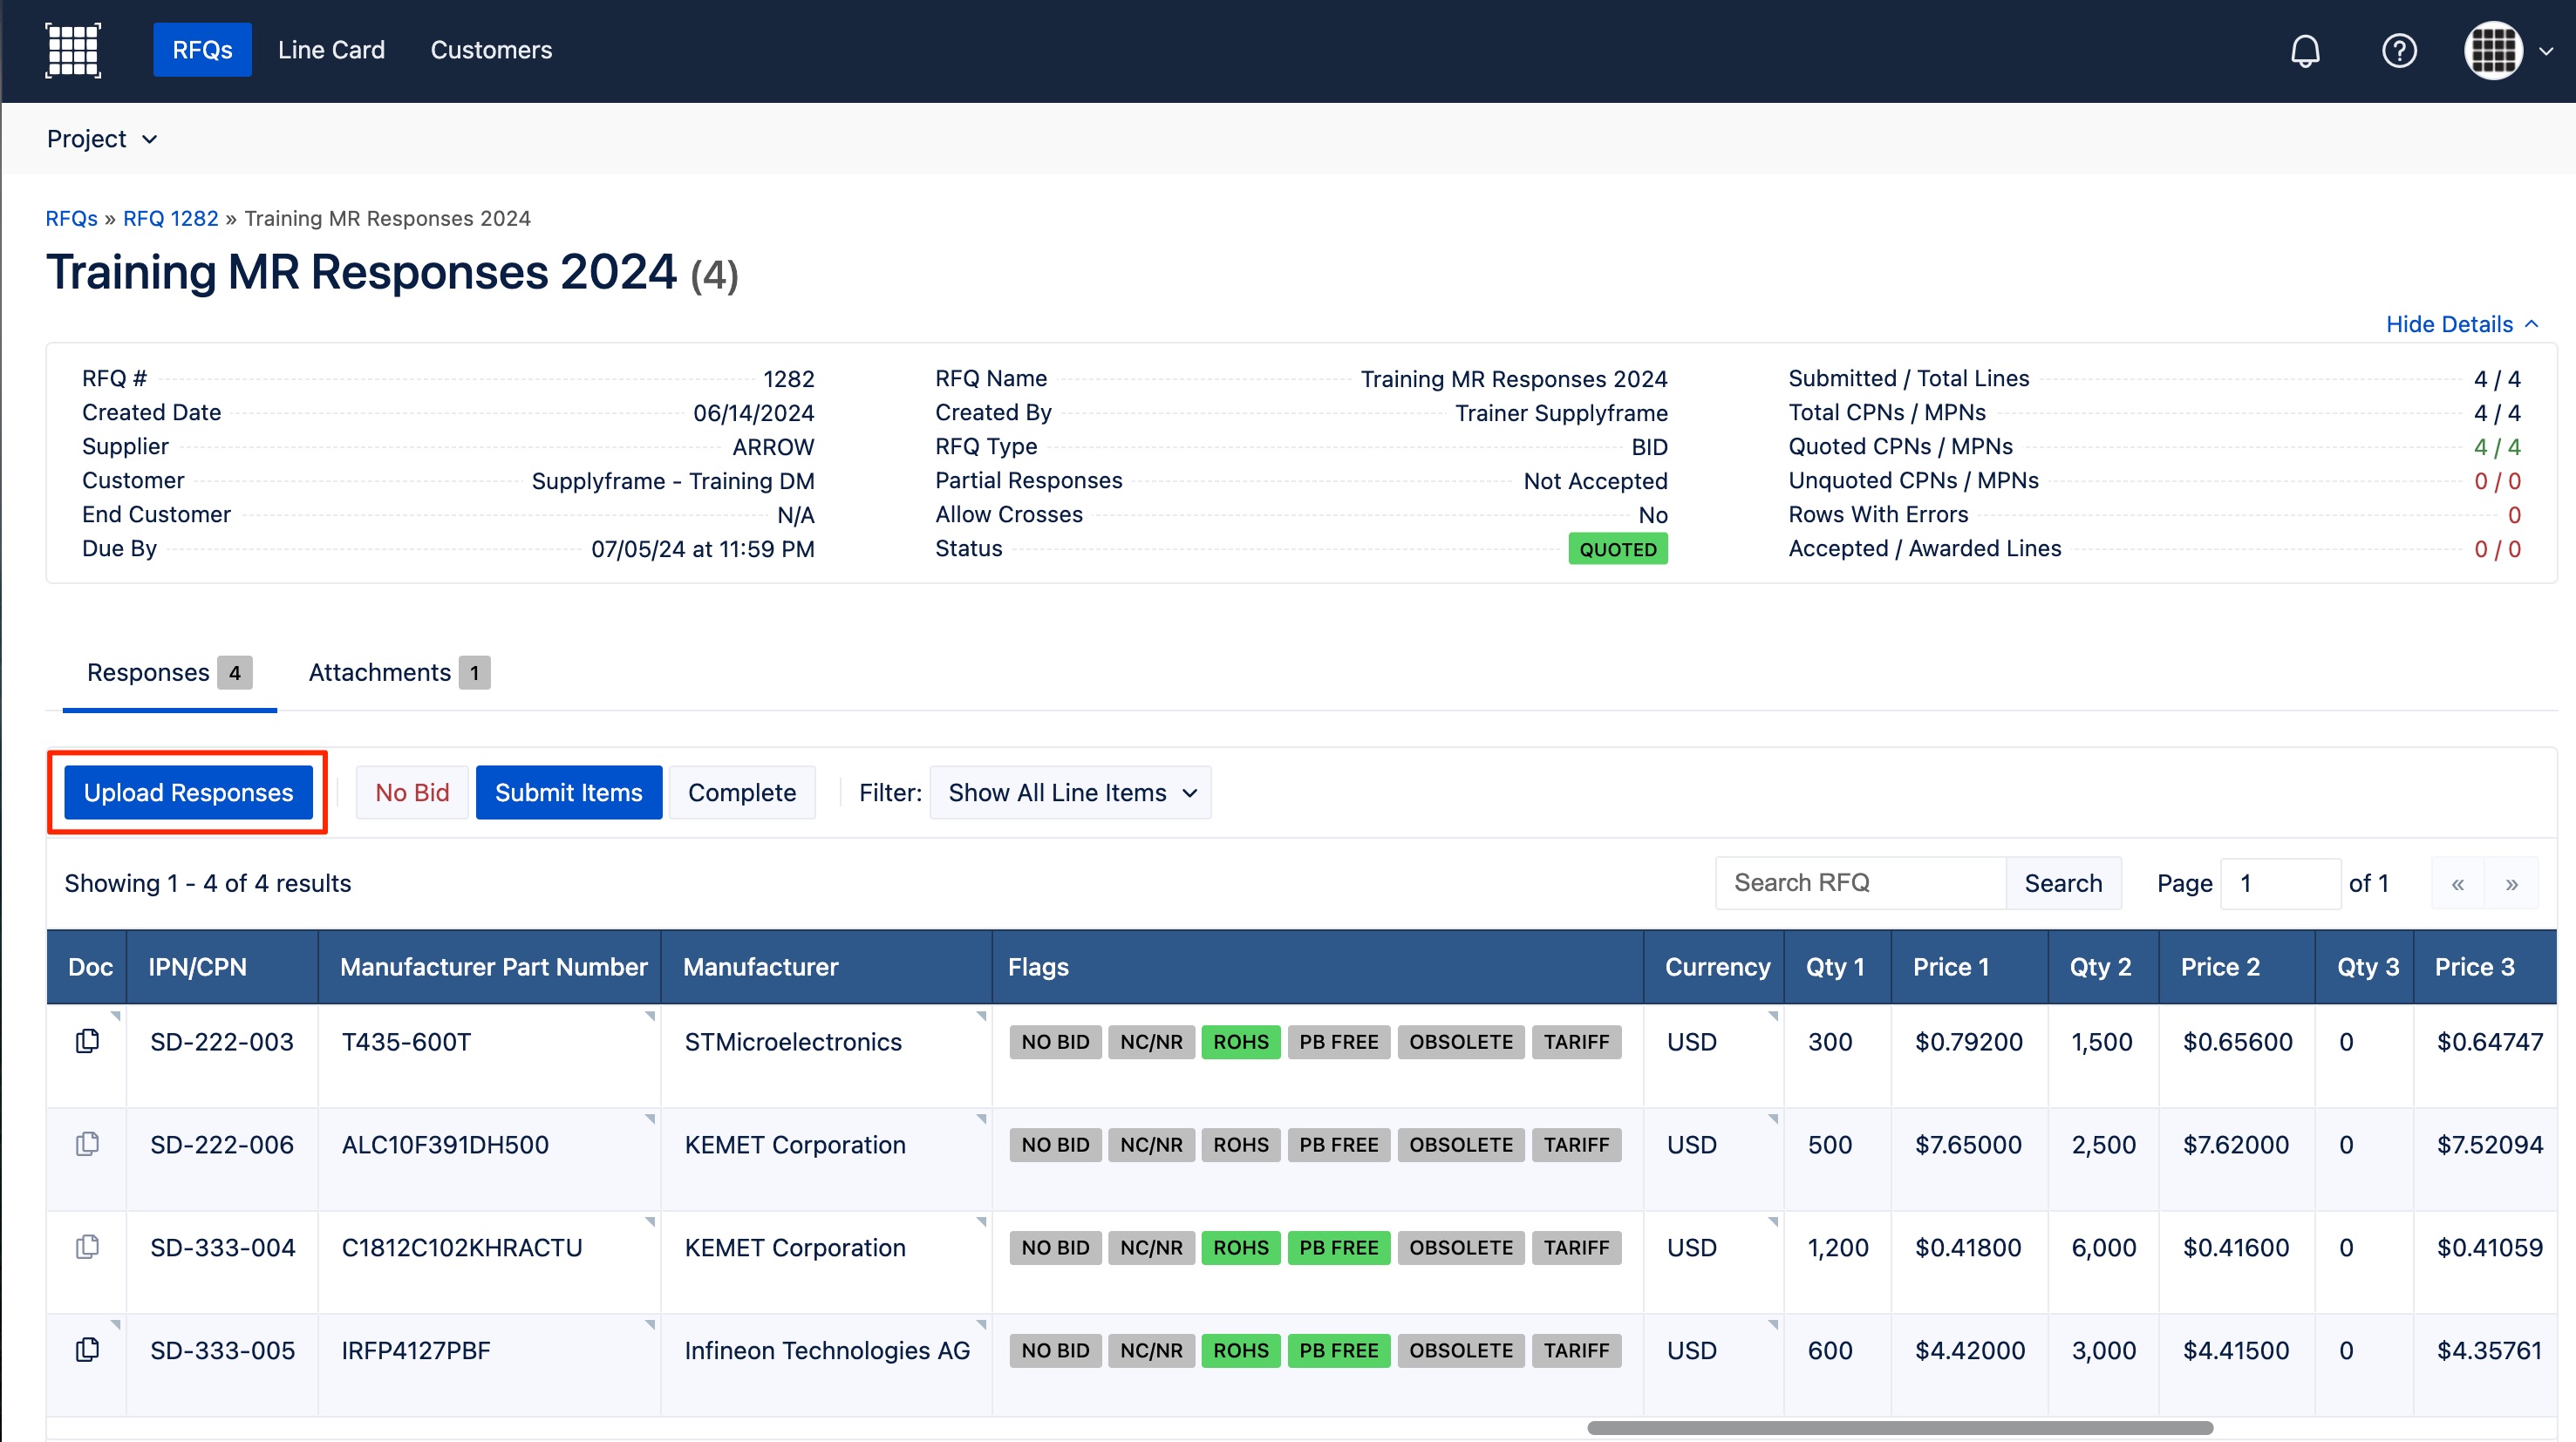Toggle NO BID flag for T435-600T

[1055, 1042]
